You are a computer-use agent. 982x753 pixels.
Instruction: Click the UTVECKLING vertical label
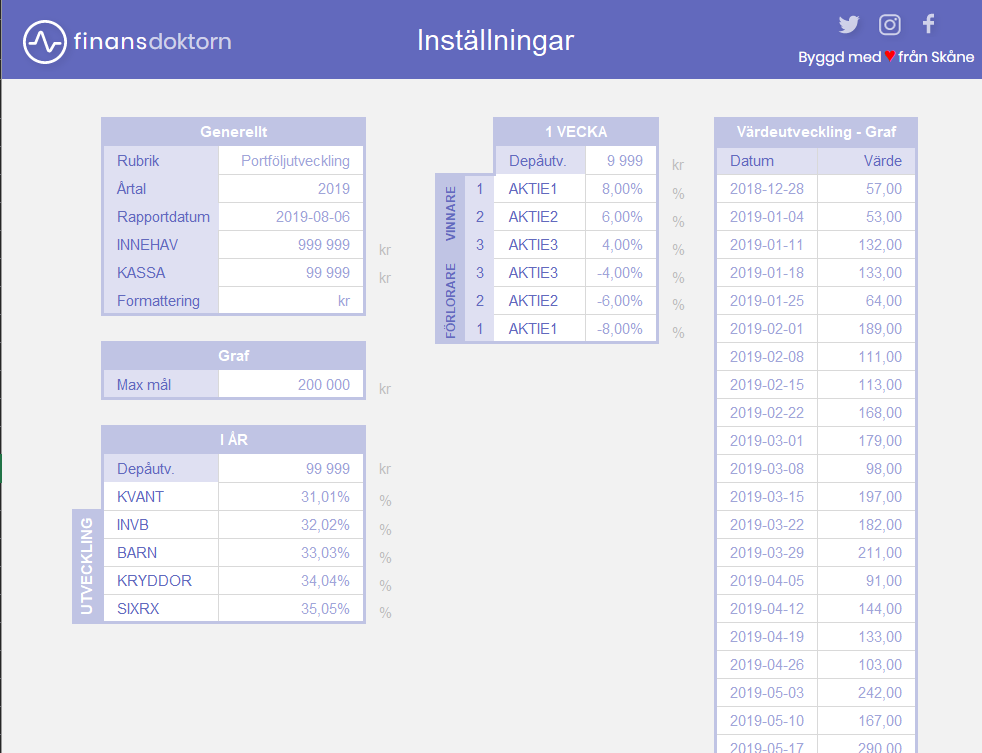(x=86, y=566)
